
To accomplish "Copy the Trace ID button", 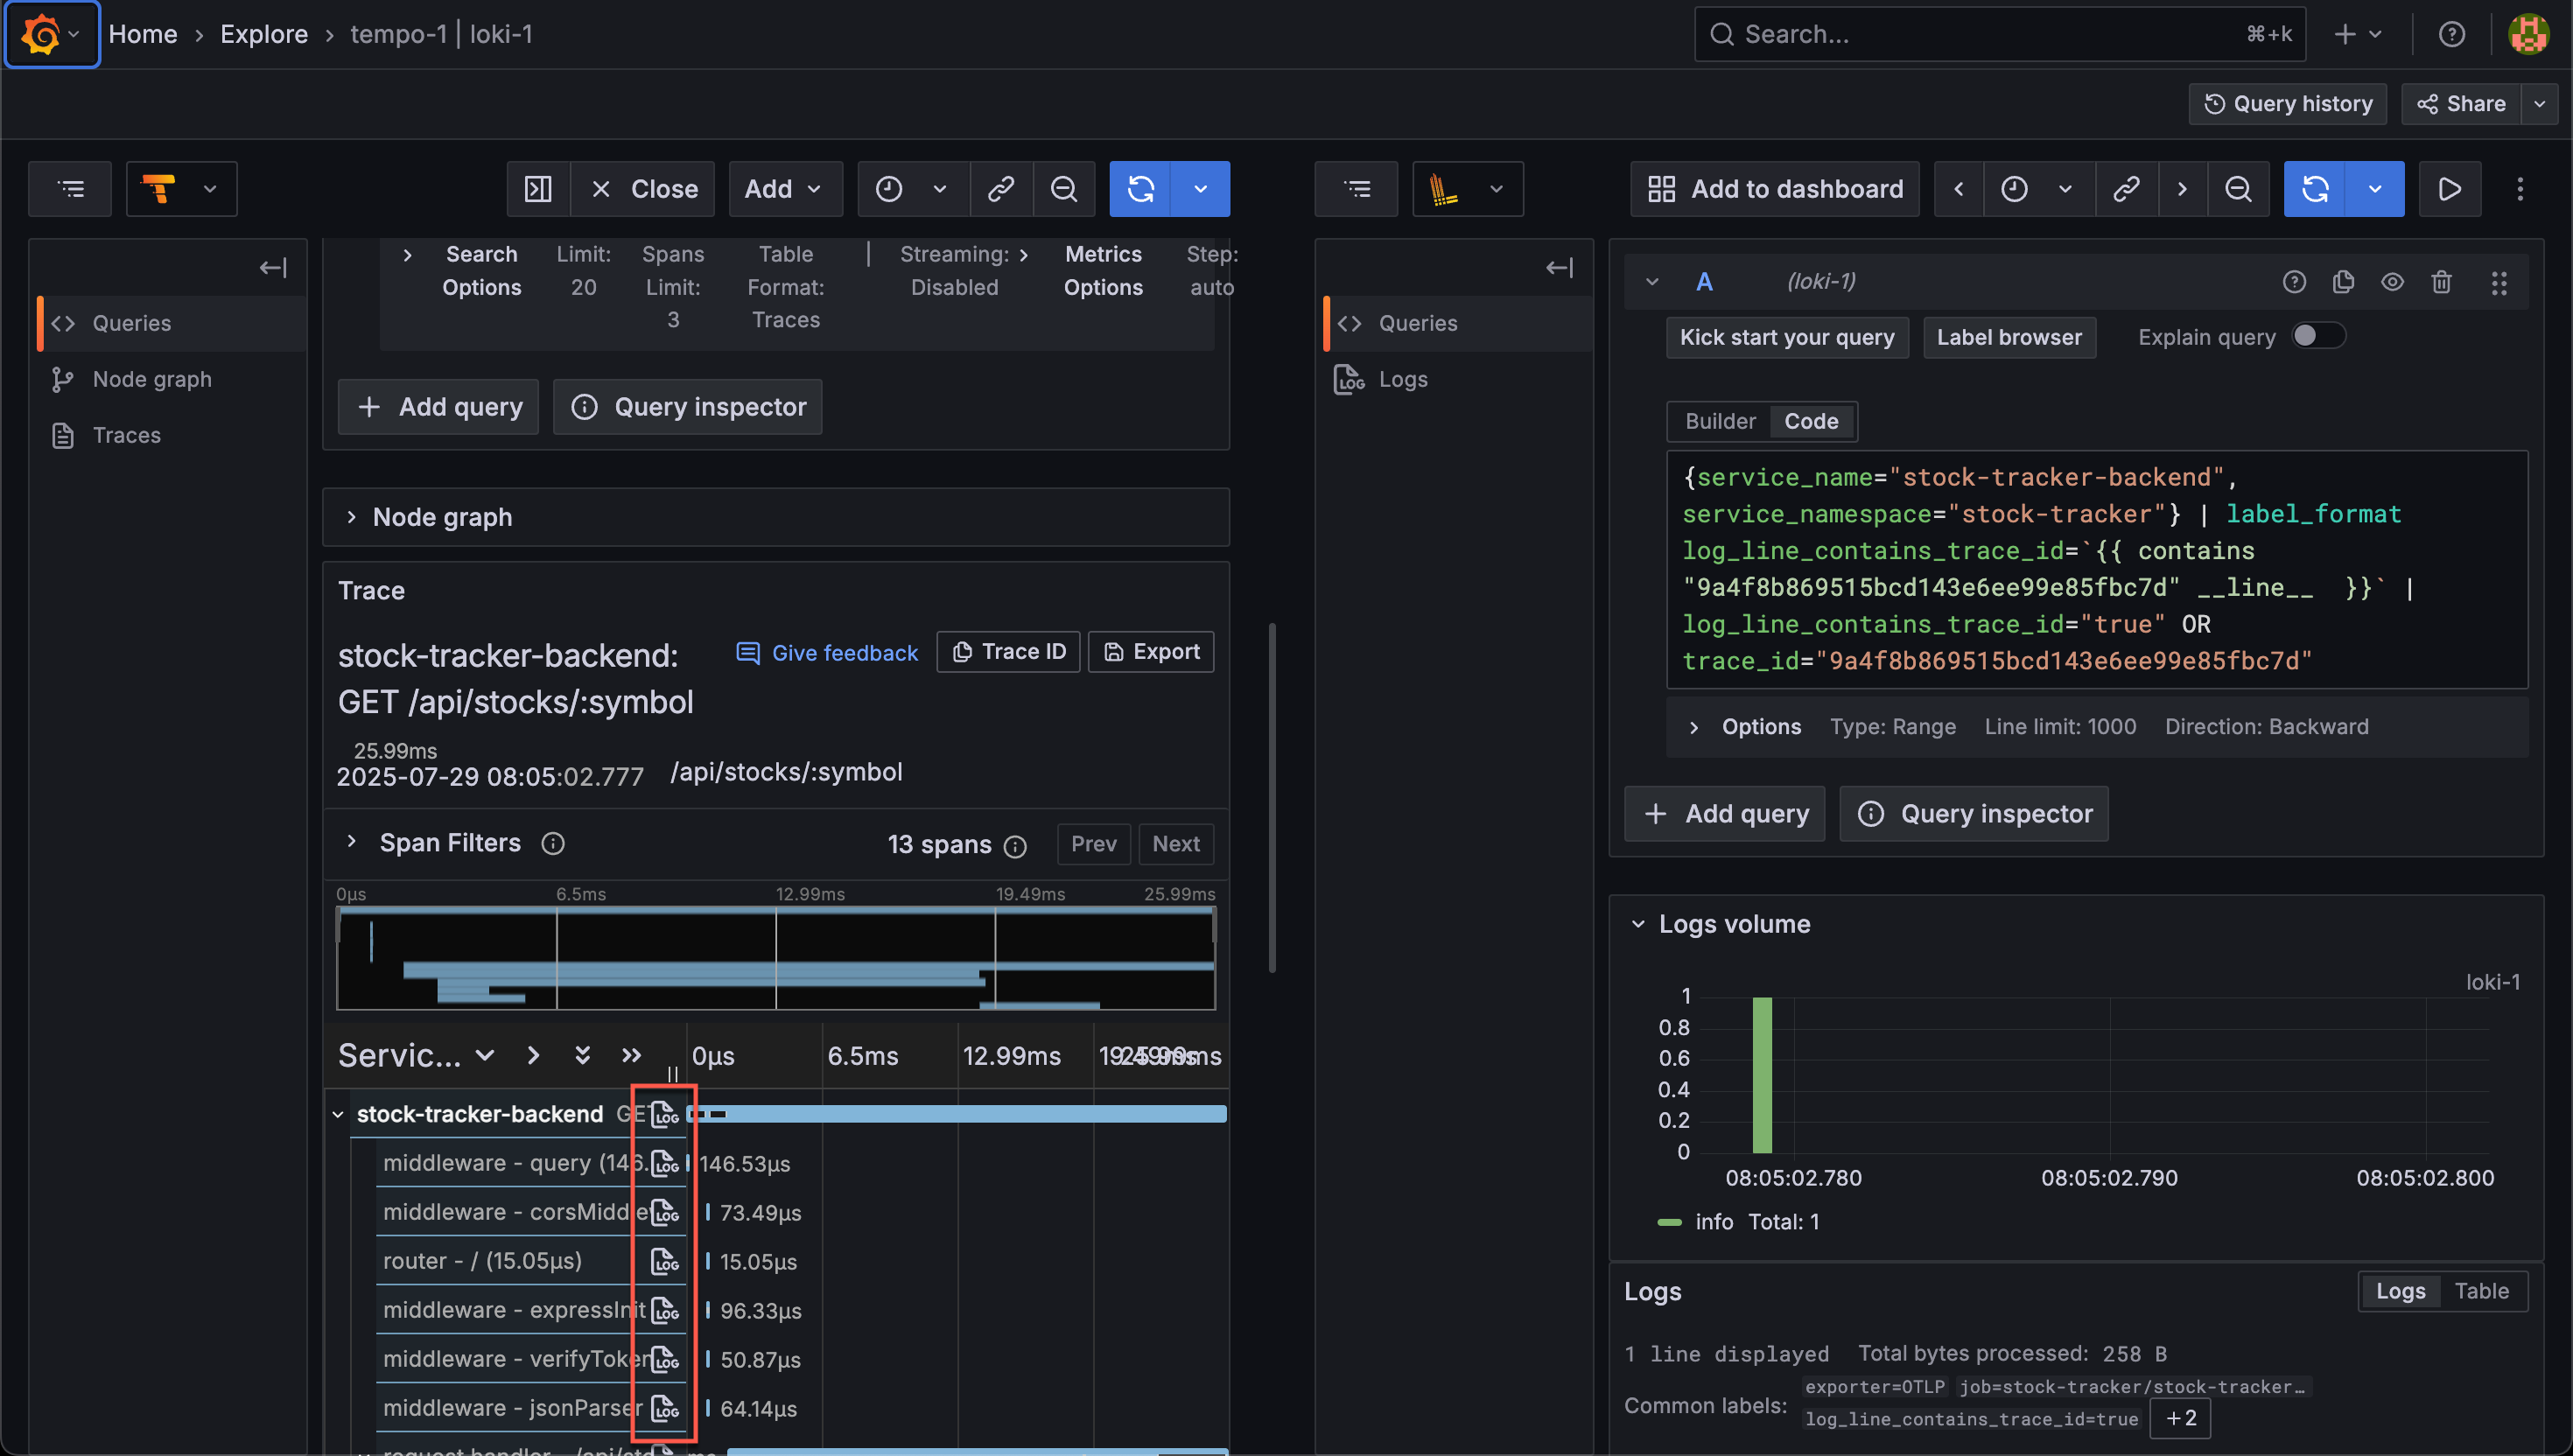I will 1008,652.
